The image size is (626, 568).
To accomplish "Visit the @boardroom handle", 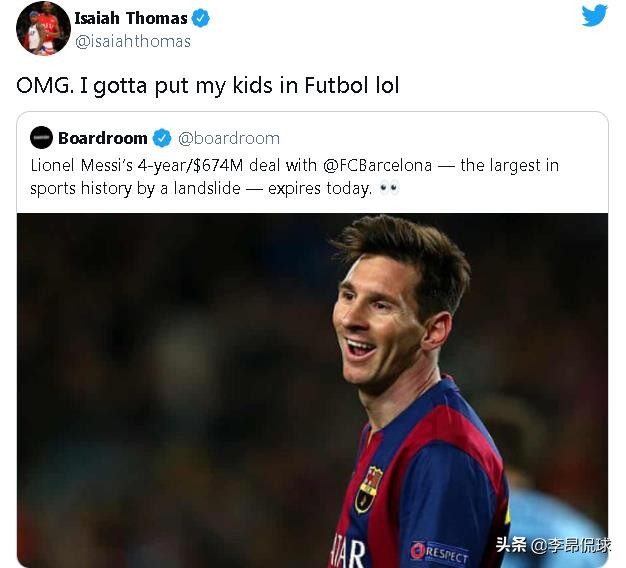I will (x=229, y=138).
